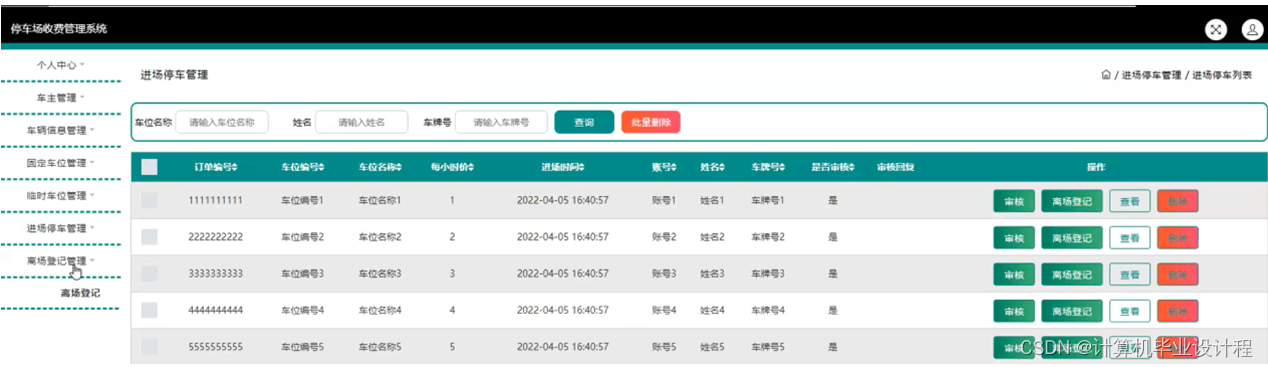Sort by 车位名称 column header
Viewport: 1268px width, 367px height.
click(380, 167)
